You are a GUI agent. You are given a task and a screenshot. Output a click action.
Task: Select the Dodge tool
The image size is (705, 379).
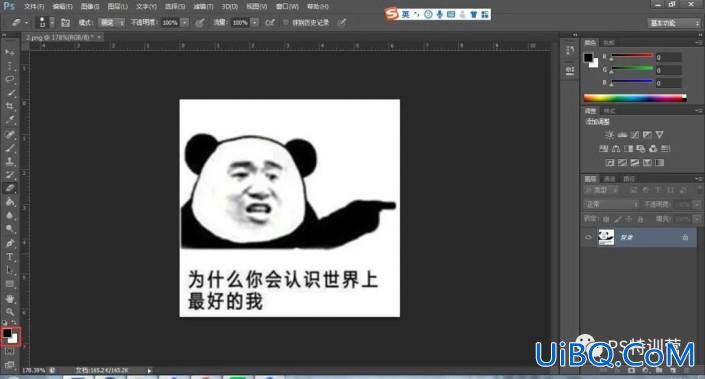click(x=9, y=229)
